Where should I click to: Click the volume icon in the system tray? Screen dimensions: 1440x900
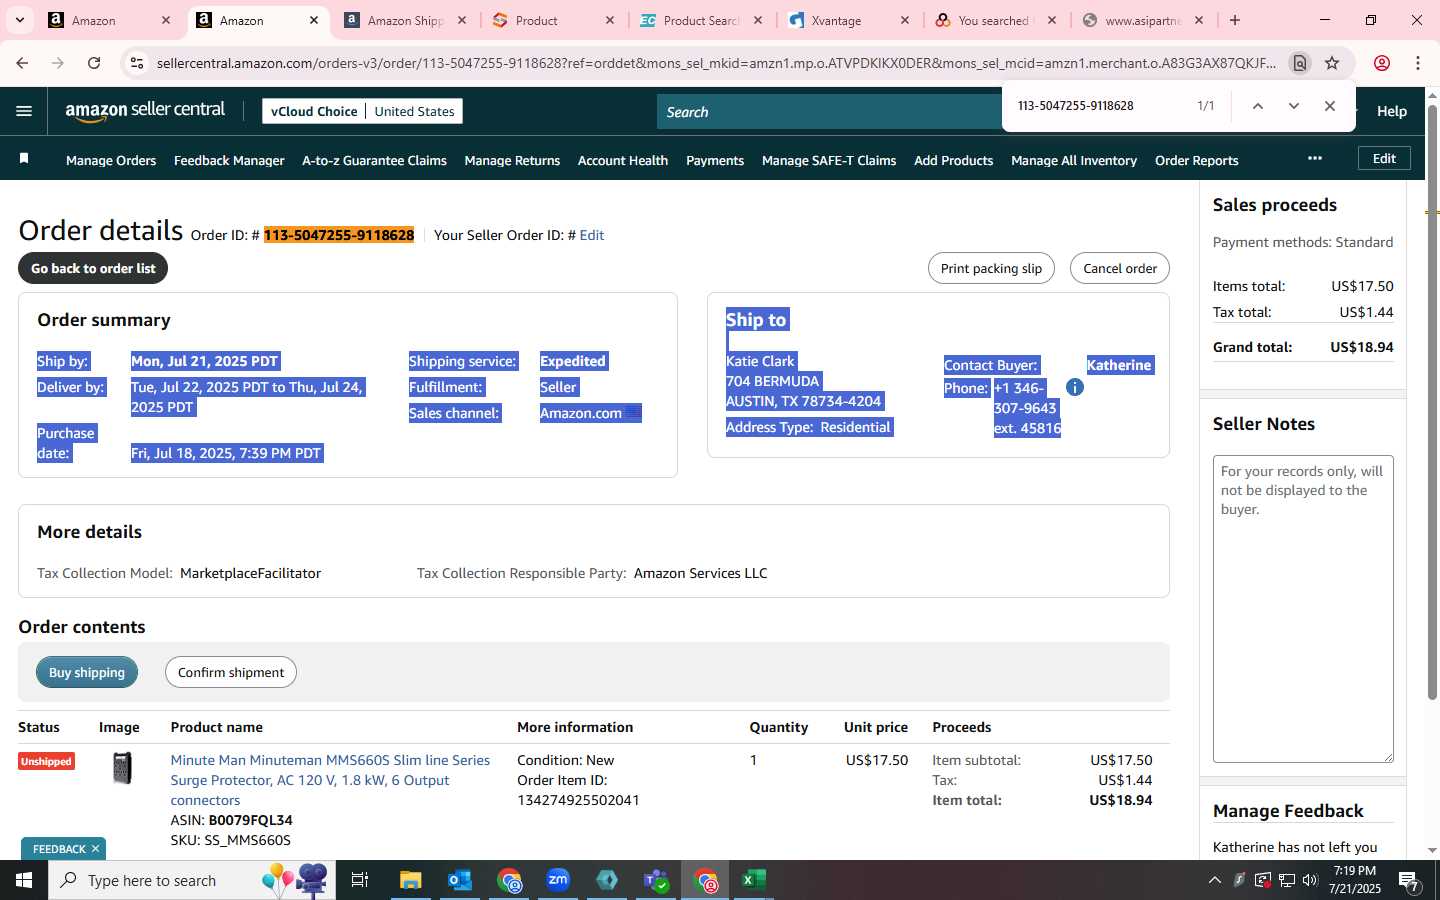(x=1310, y=880)
